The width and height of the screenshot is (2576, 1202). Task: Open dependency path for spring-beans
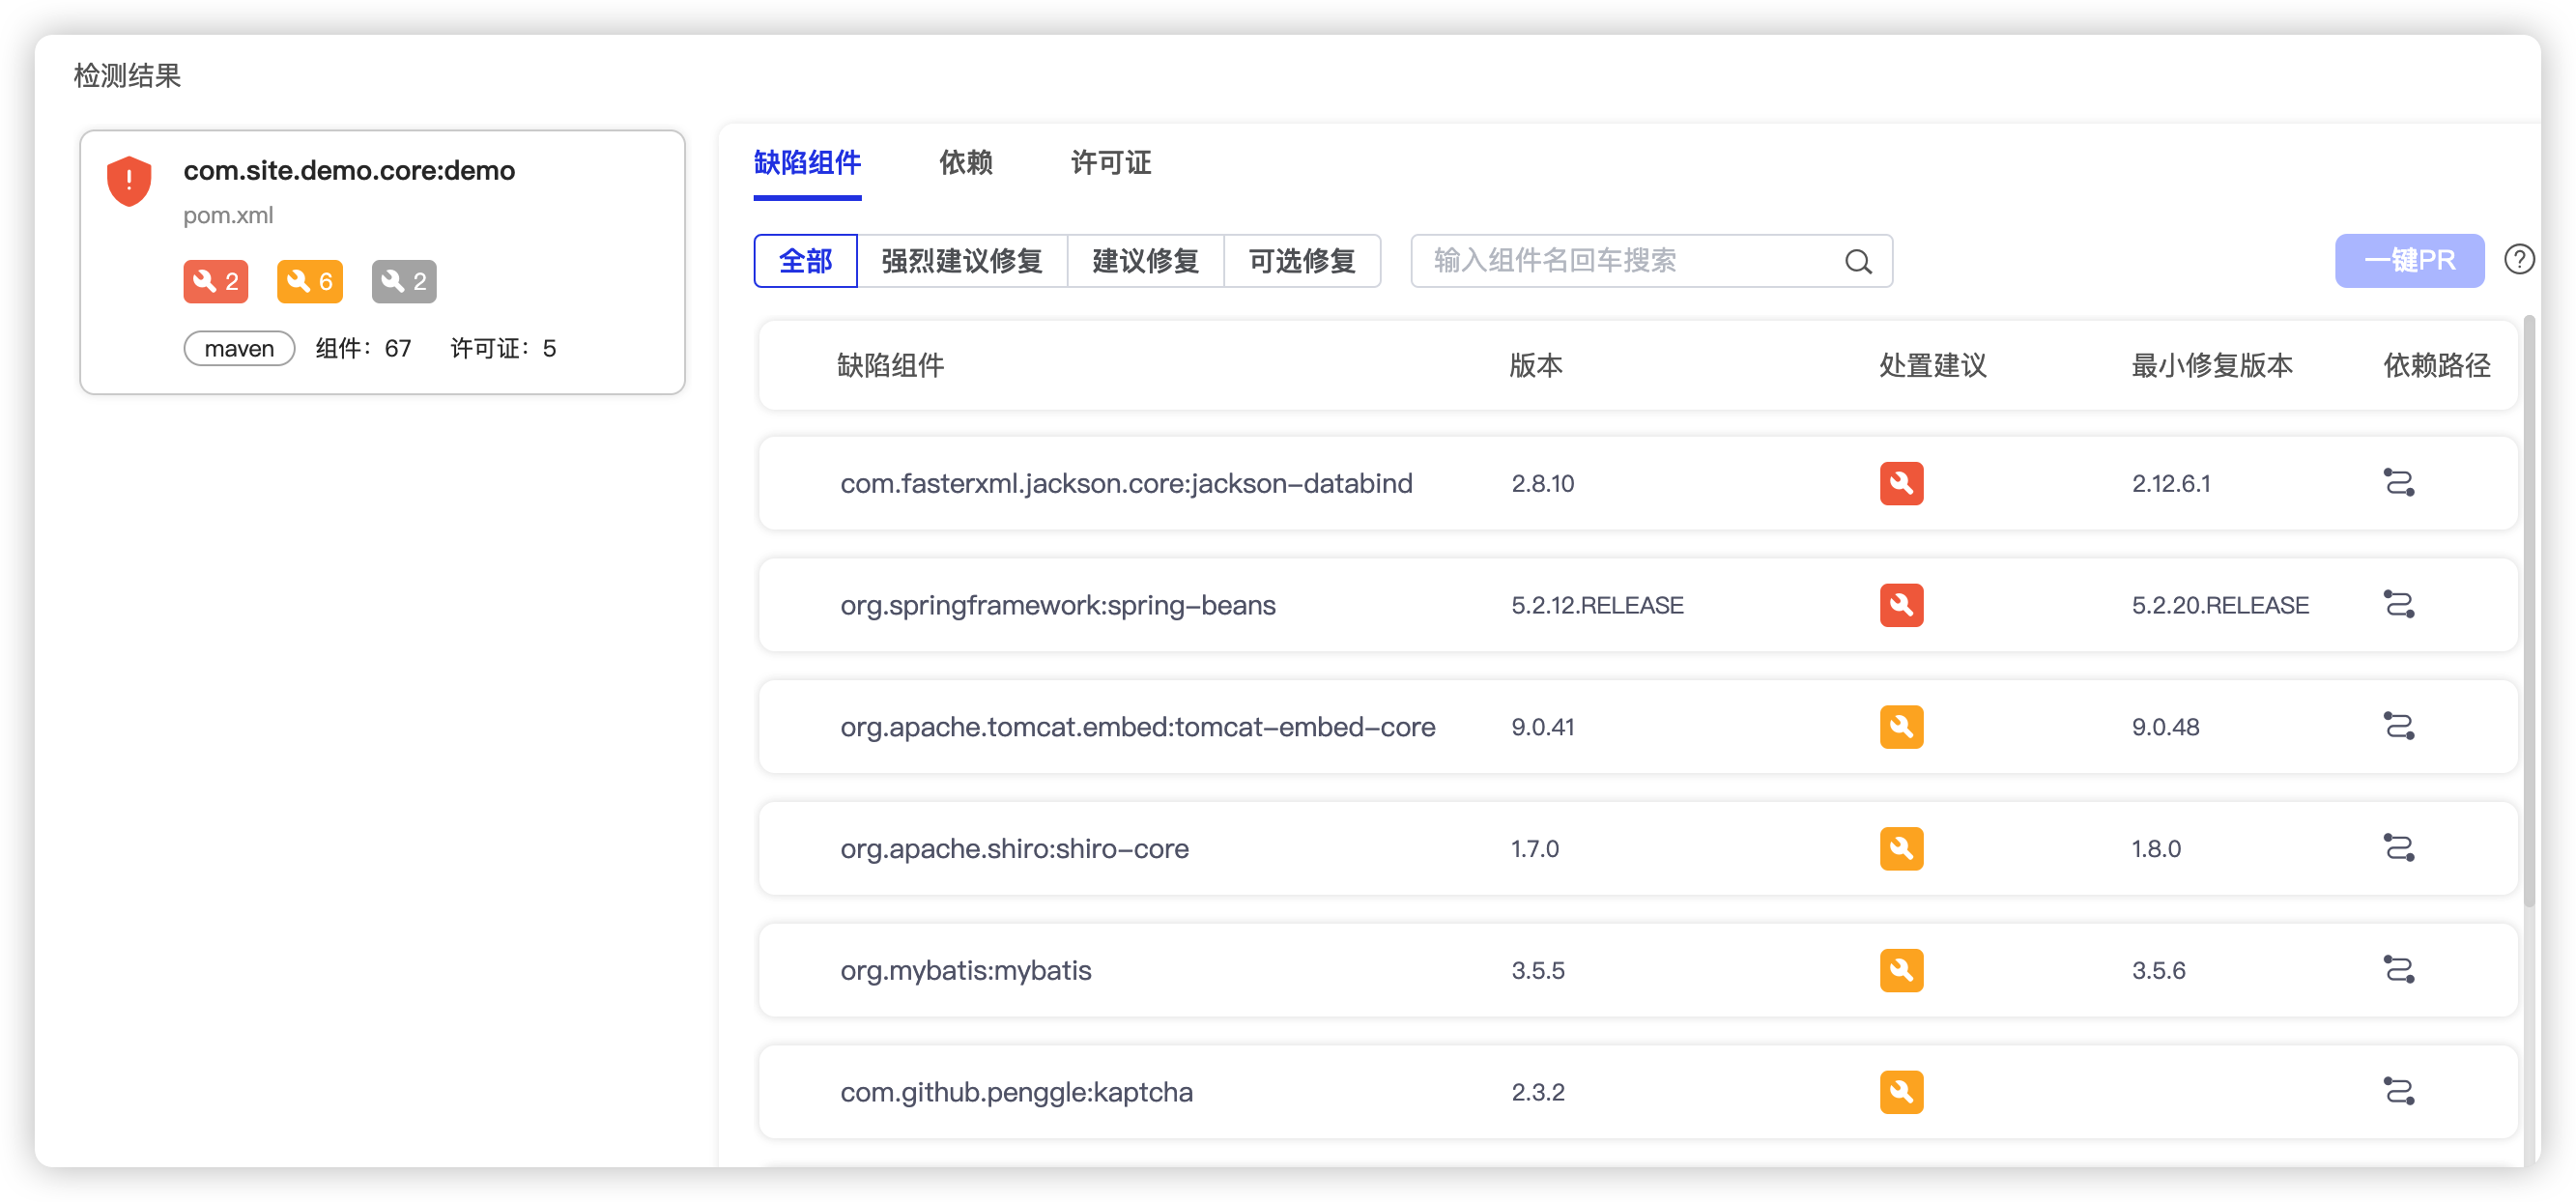click(x=2398, y=605)
